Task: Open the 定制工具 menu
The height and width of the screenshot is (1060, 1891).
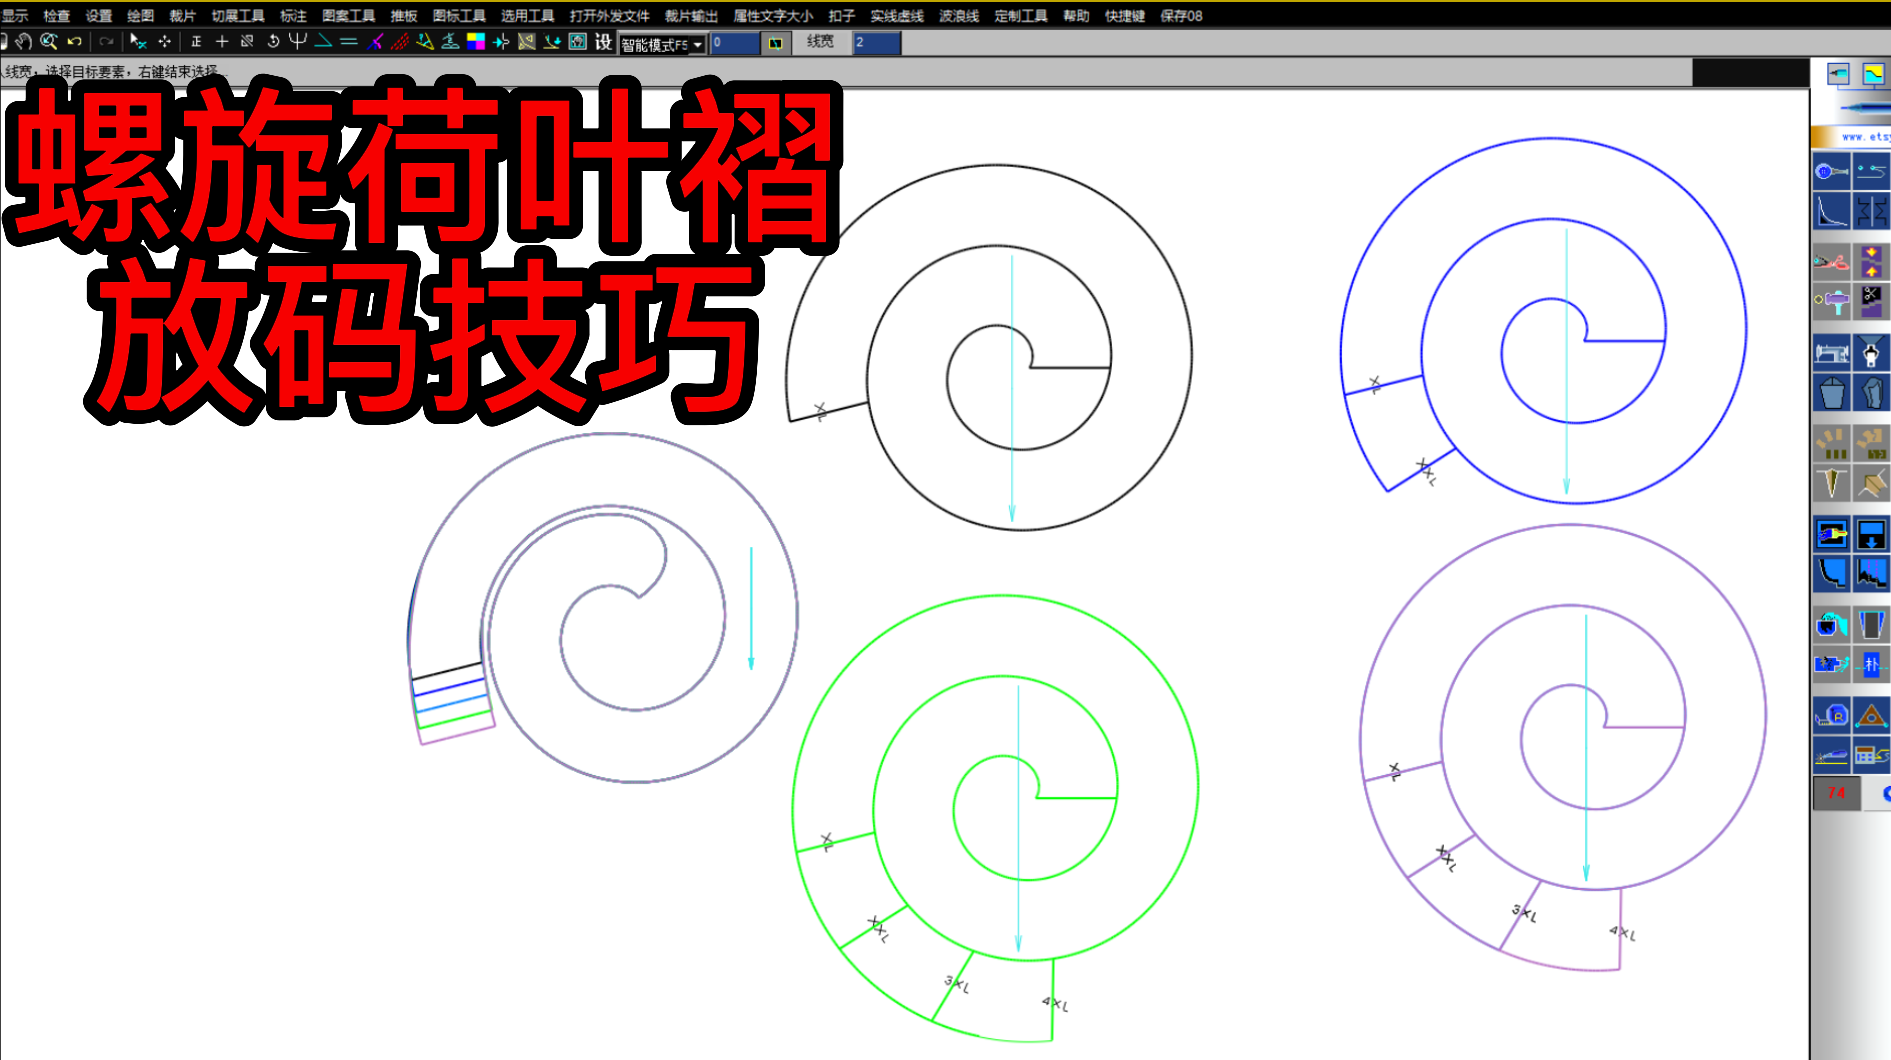Action: (1020, 15)
